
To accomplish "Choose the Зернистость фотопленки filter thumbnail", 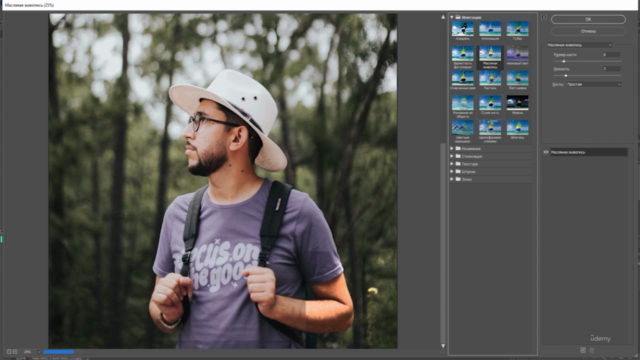I will coord(462,53).
